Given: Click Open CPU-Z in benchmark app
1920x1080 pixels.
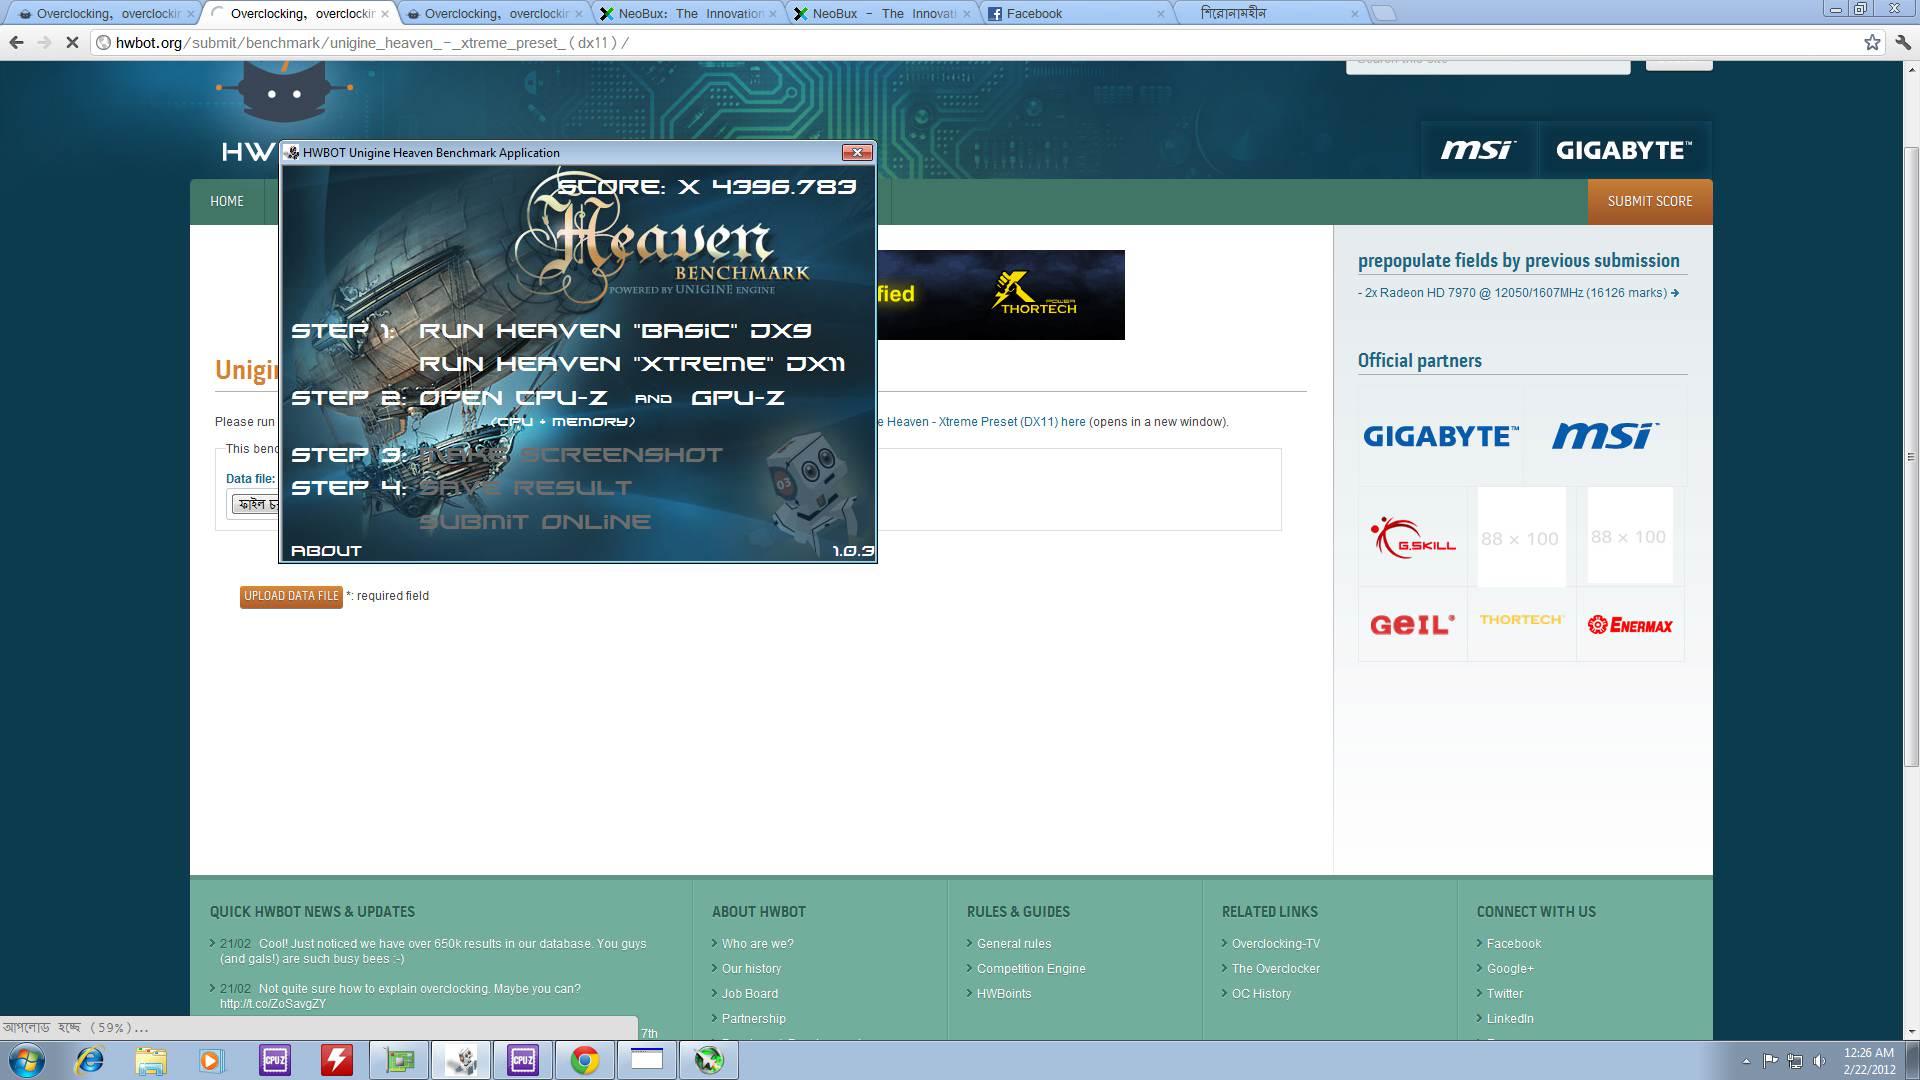Looking at the screenshot, I should click(x=513, y=397).
